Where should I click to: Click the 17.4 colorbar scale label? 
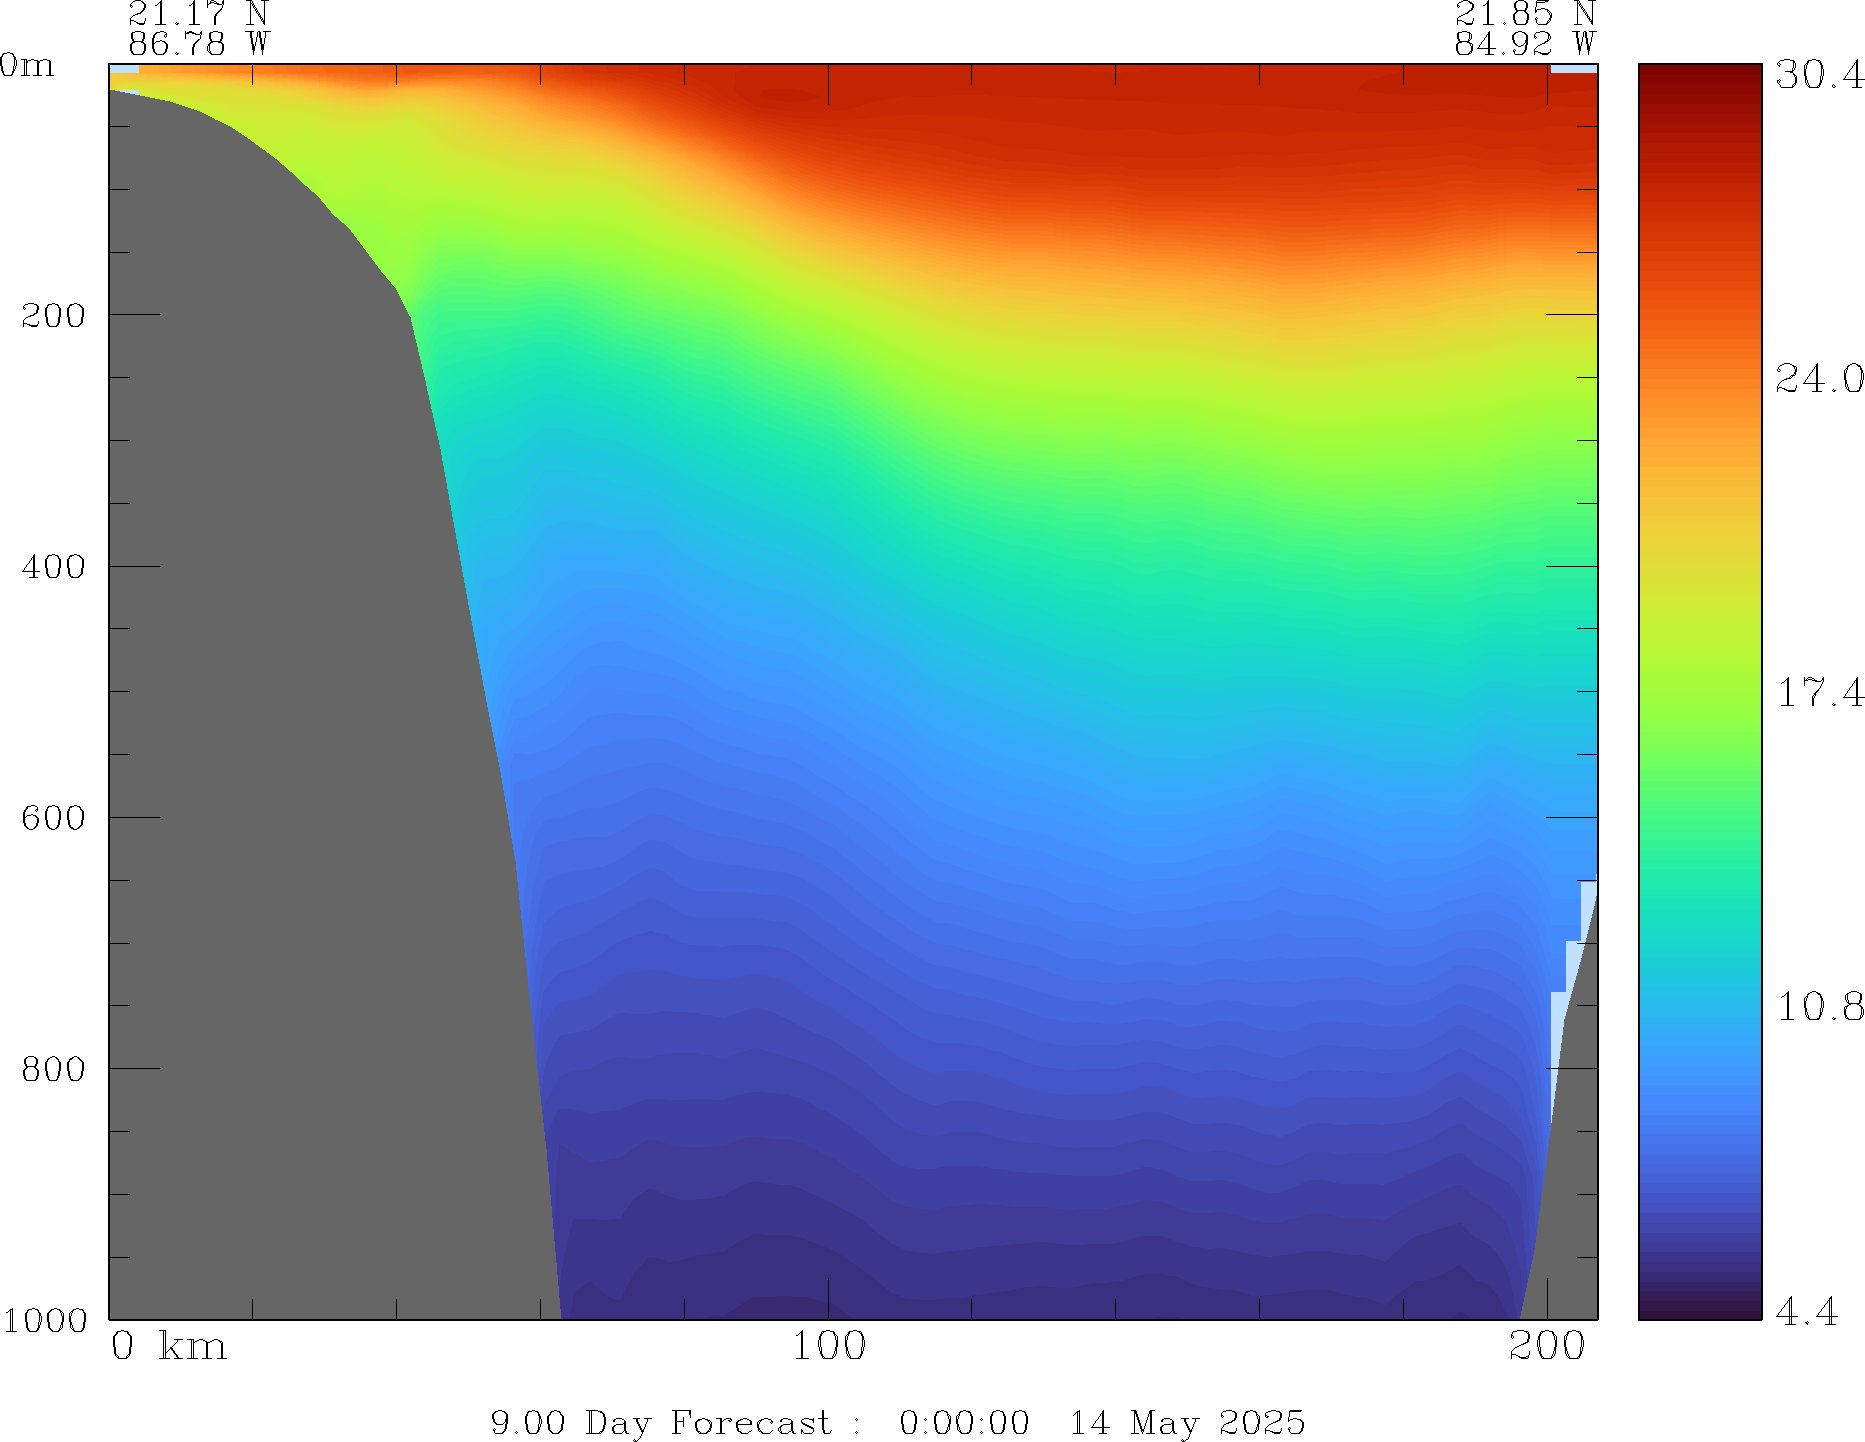pyautogui.click(x=1819, y=693)
